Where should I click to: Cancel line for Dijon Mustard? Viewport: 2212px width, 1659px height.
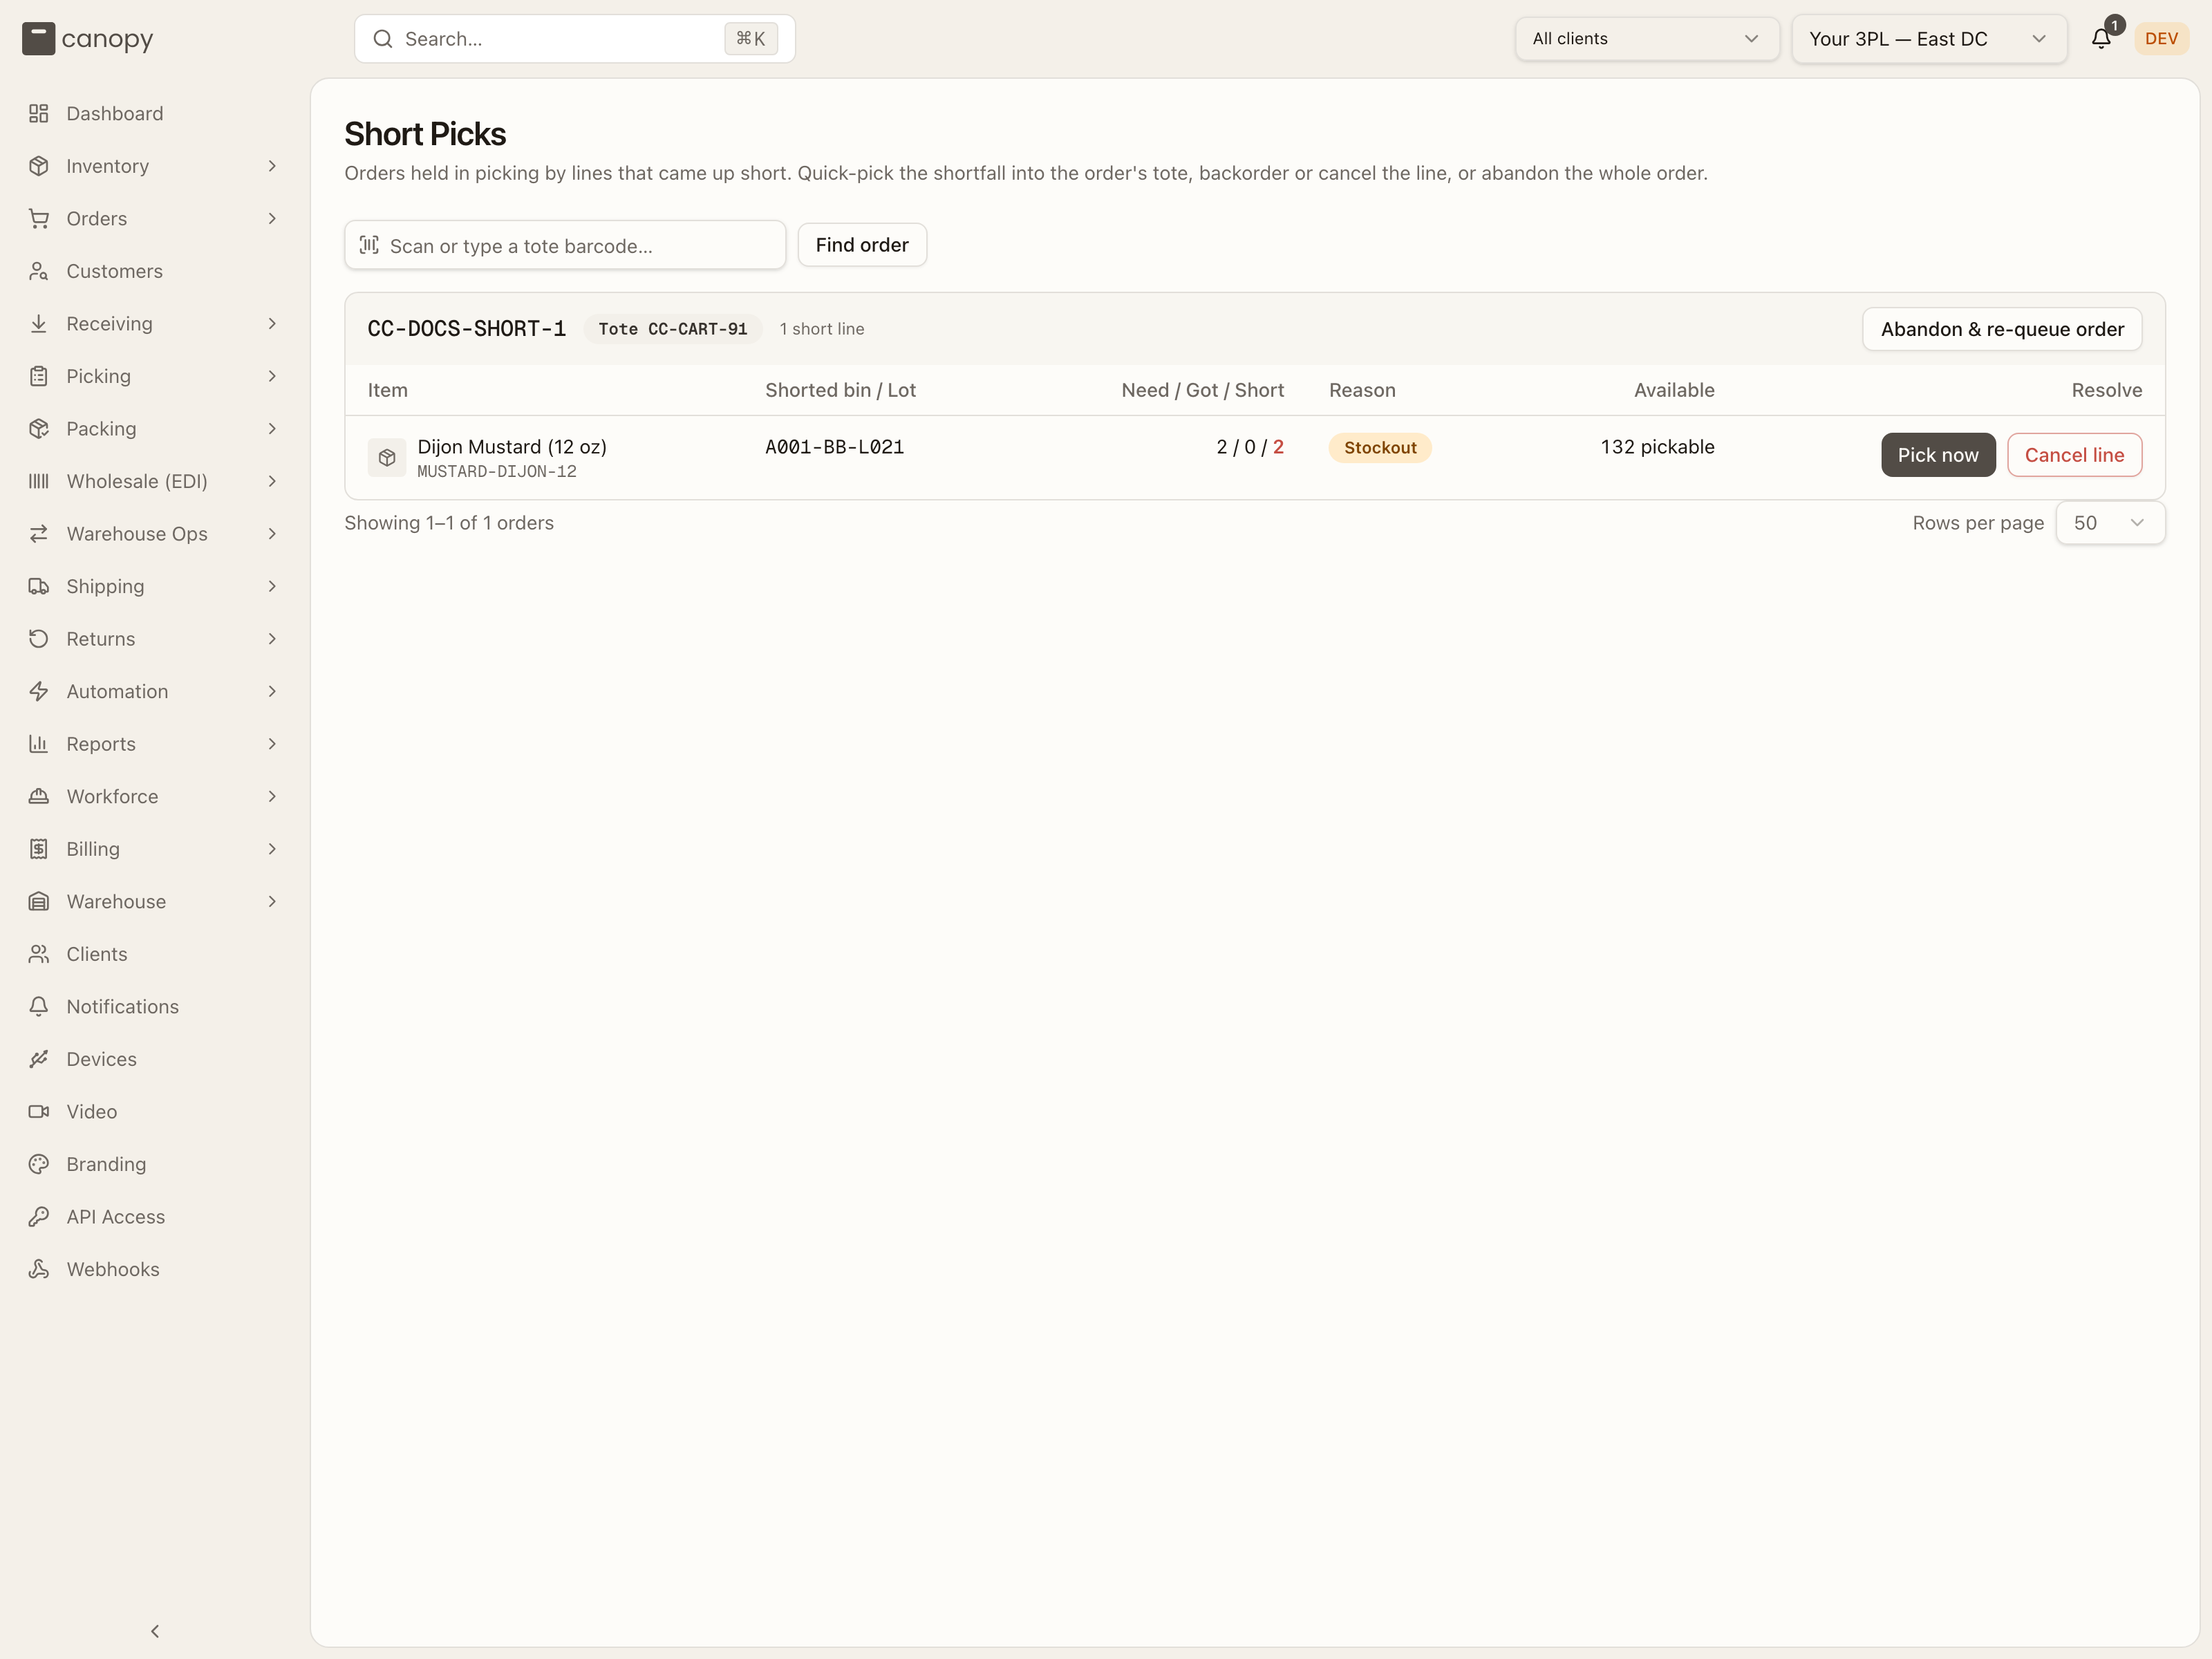(2074, 455)
